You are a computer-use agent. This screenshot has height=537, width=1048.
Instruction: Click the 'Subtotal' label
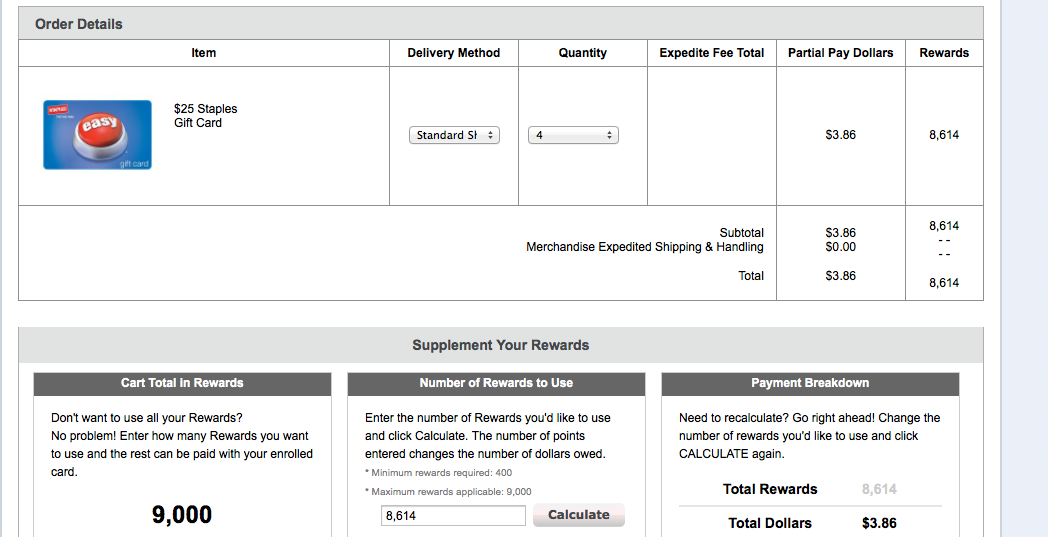point(741,233)
